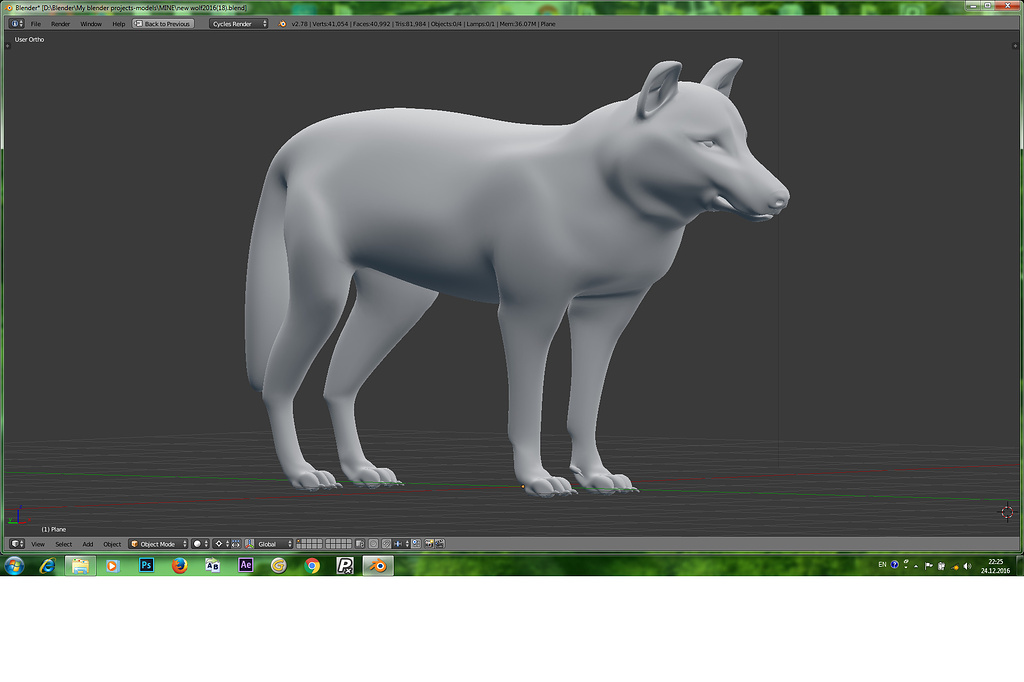1024x682 pixels.
Task: Open the Info editor type selector
Action: click(16, 24)
